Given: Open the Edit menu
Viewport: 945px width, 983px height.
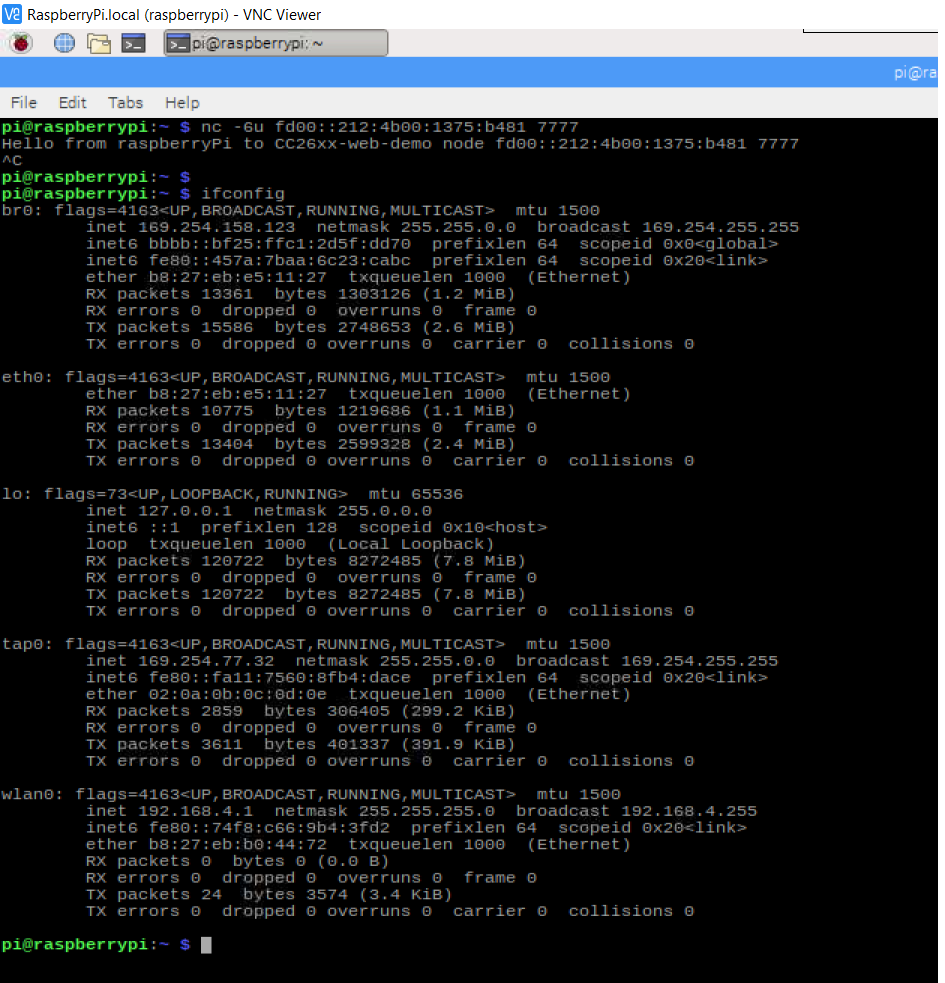Looking at the screenshot, I should pos(72,102).
